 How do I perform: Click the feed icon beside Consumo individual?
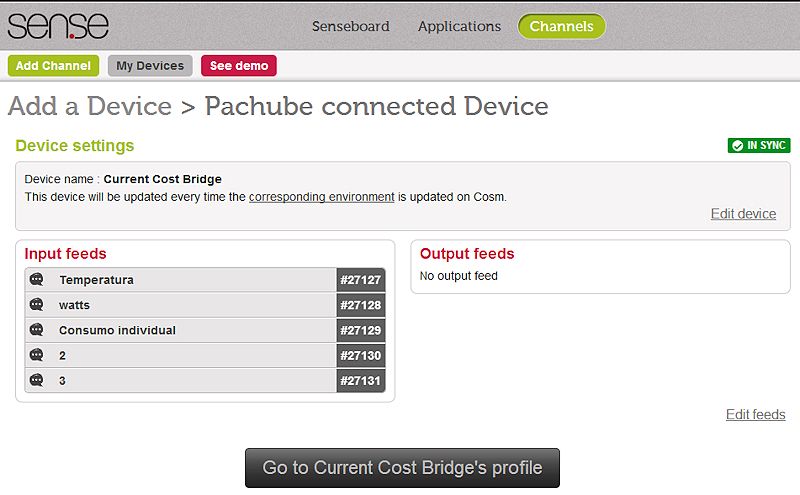point(37,330)
